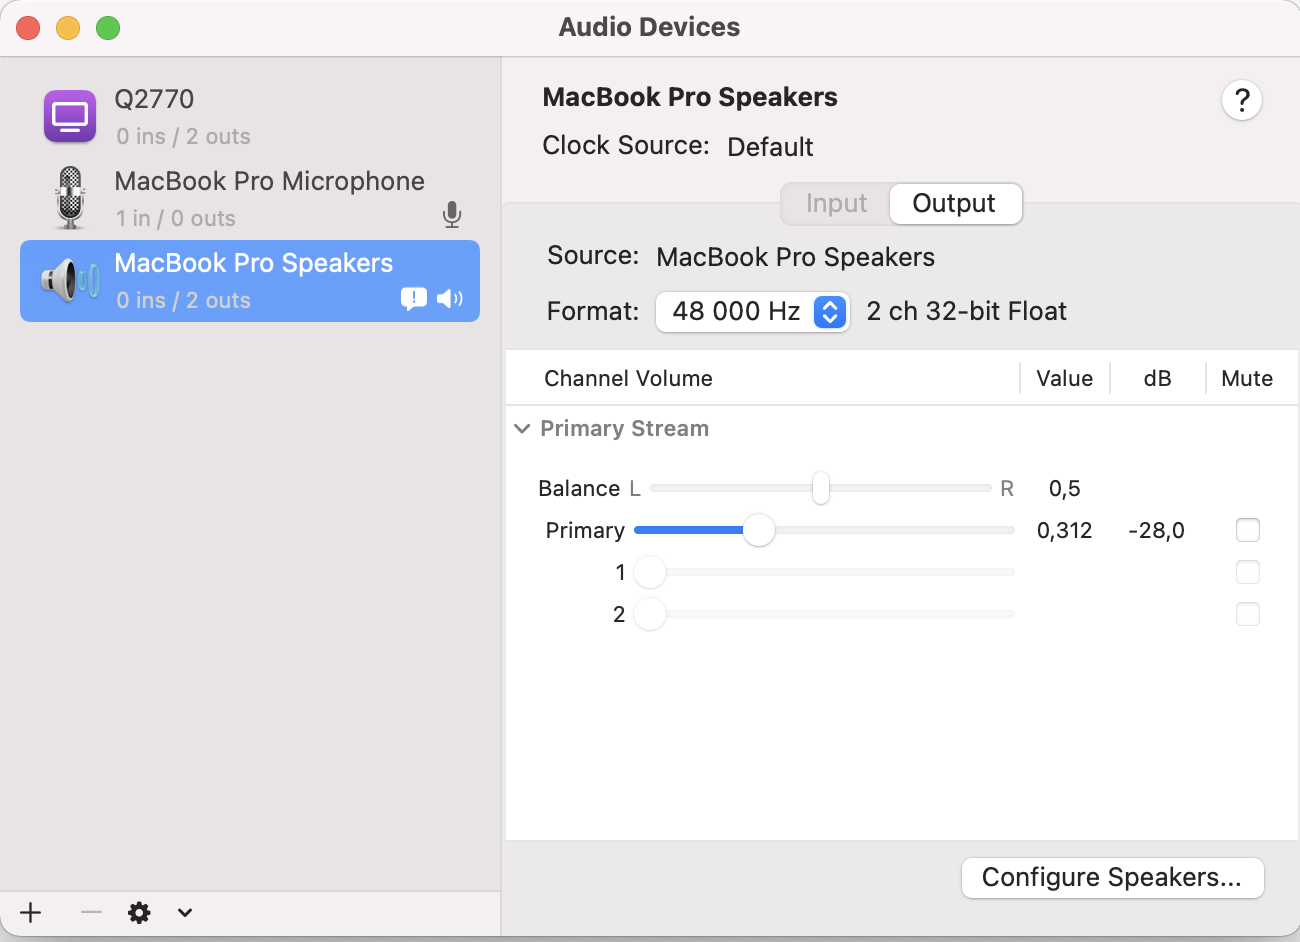Click the default sound output speaker badge
The height and width of the screenshot is (942, 1300).
click(x=450, y=298)
